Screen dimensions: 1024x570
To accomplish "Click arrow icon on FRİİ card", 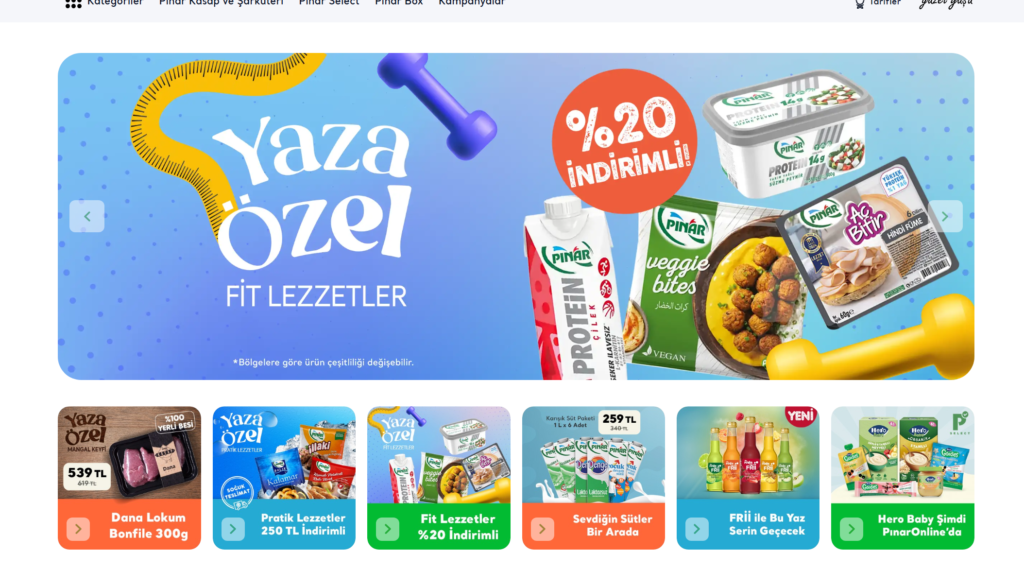I will (697, 528).
